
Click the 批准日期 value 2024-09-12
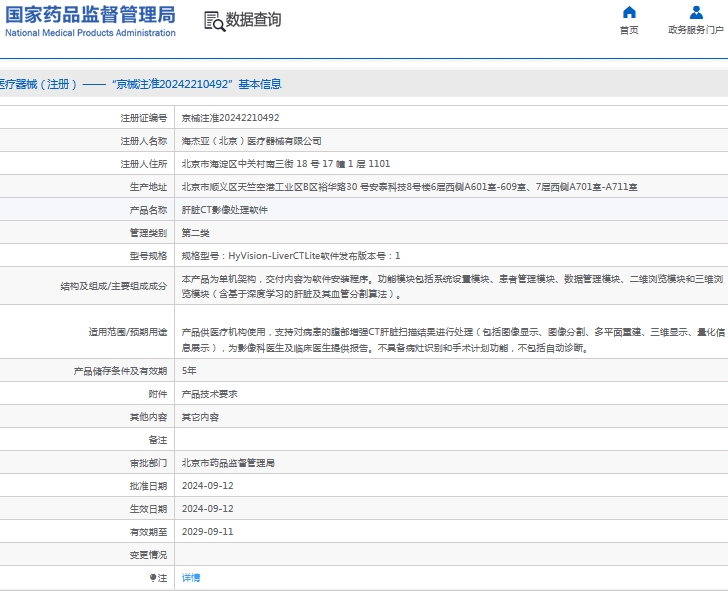click(x=208, y=486)
